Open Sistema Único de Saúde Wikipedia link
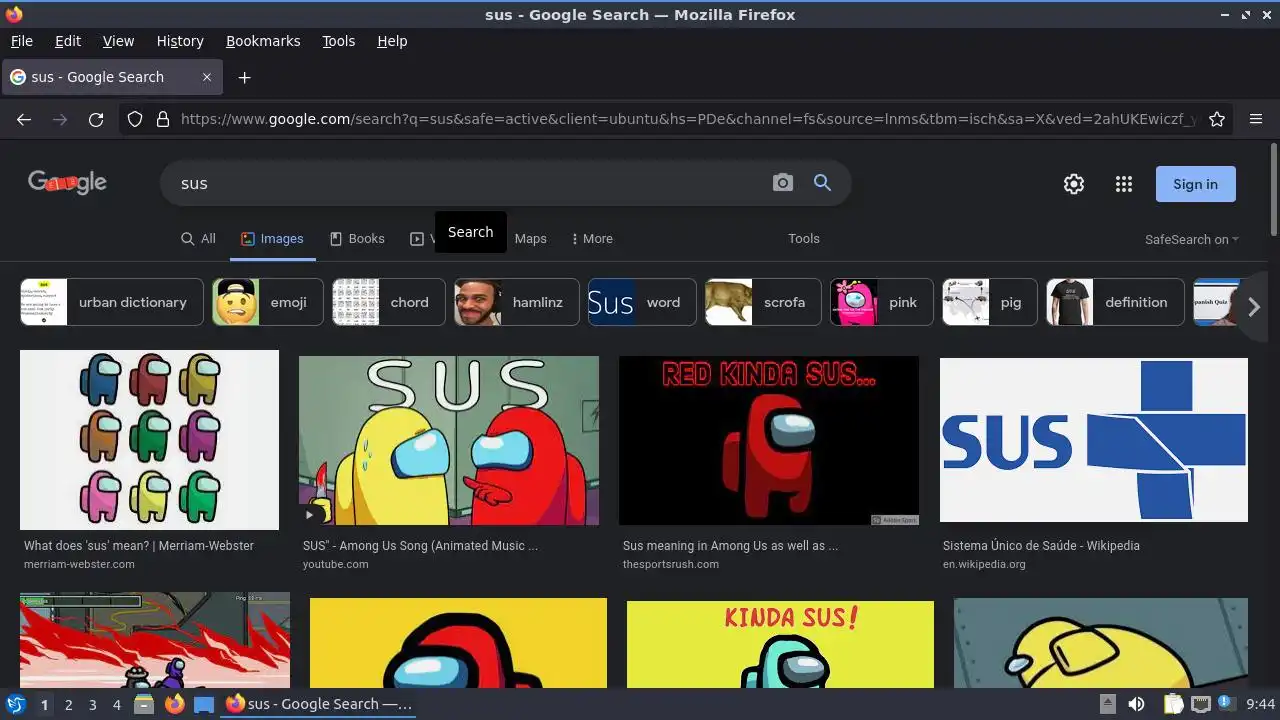Screen dimensions: 1280x720 click(1041, 546)
